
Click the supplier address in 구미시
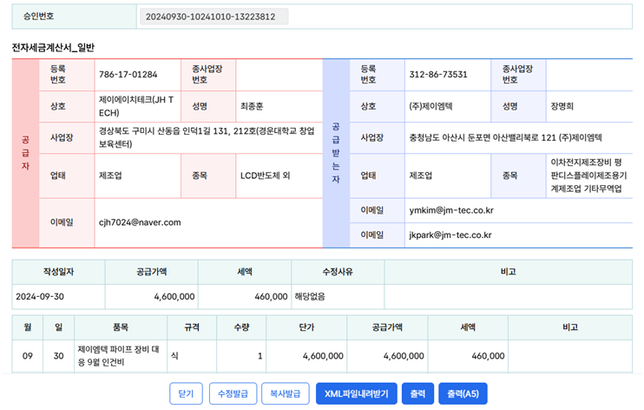(x=206, y=137)
